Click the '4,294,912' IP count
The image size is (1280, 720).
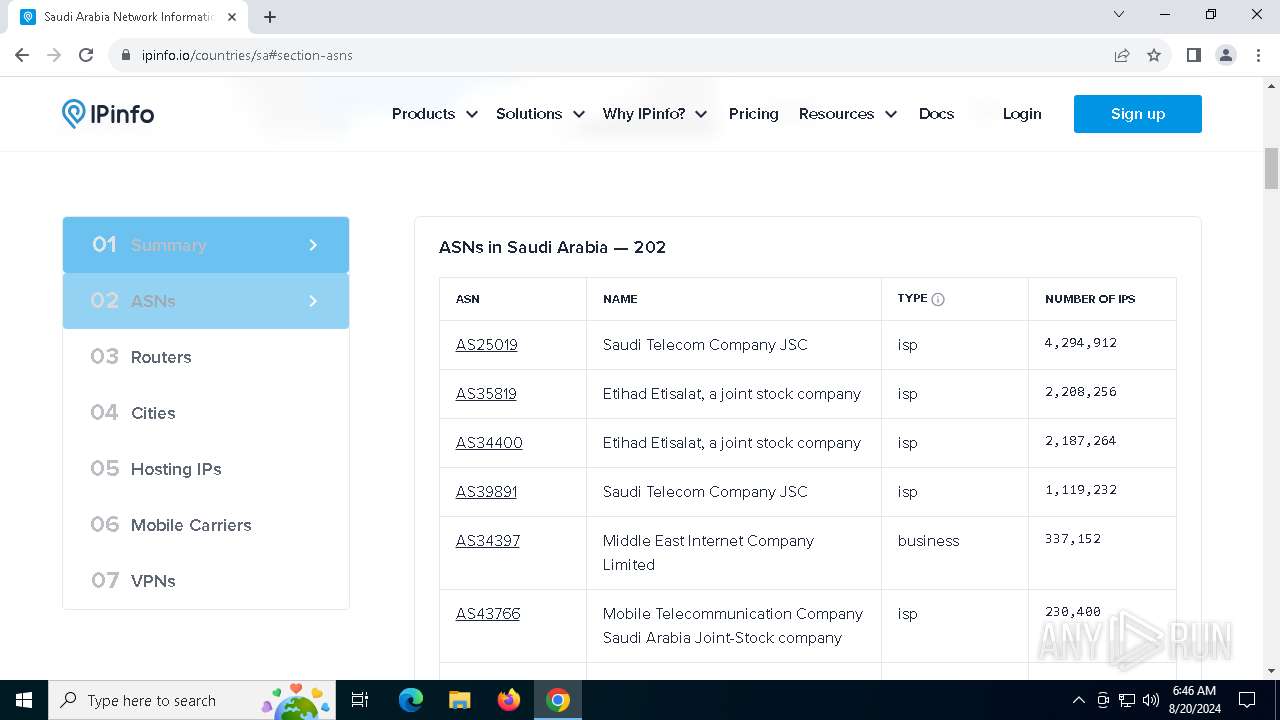coord(1081,343)
